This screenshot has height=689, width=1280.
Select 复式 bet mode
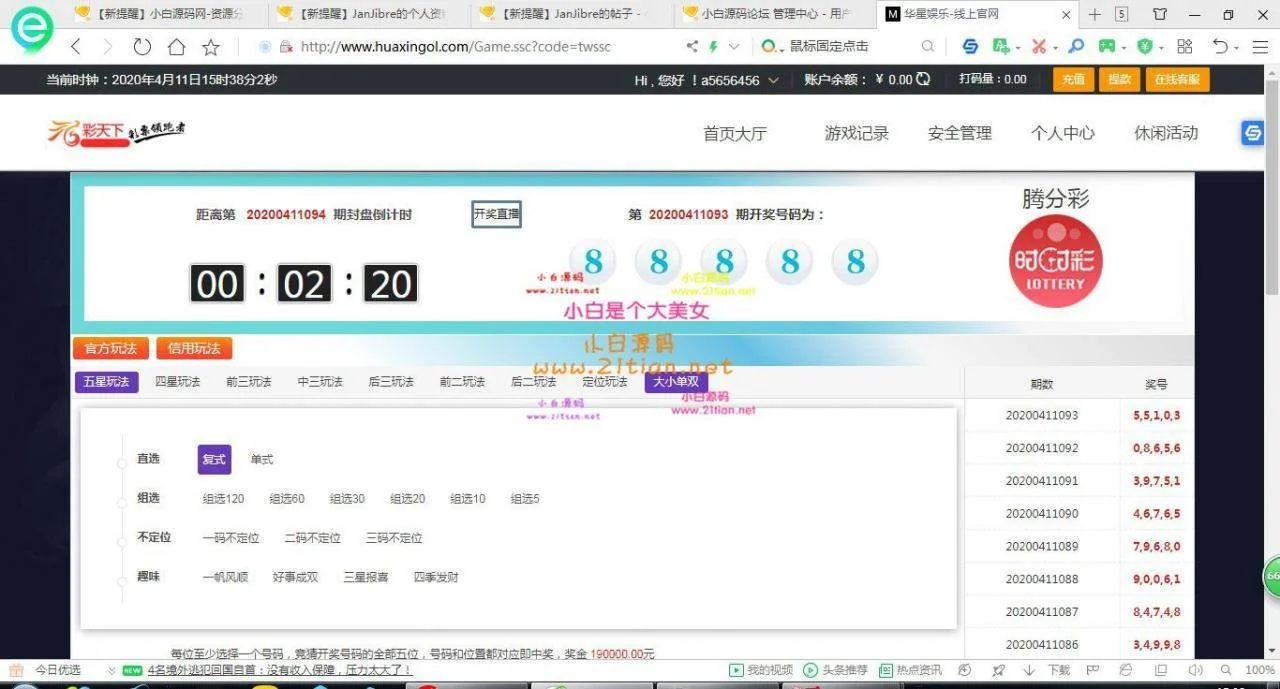pyautogui.click(x=214, y=460)
